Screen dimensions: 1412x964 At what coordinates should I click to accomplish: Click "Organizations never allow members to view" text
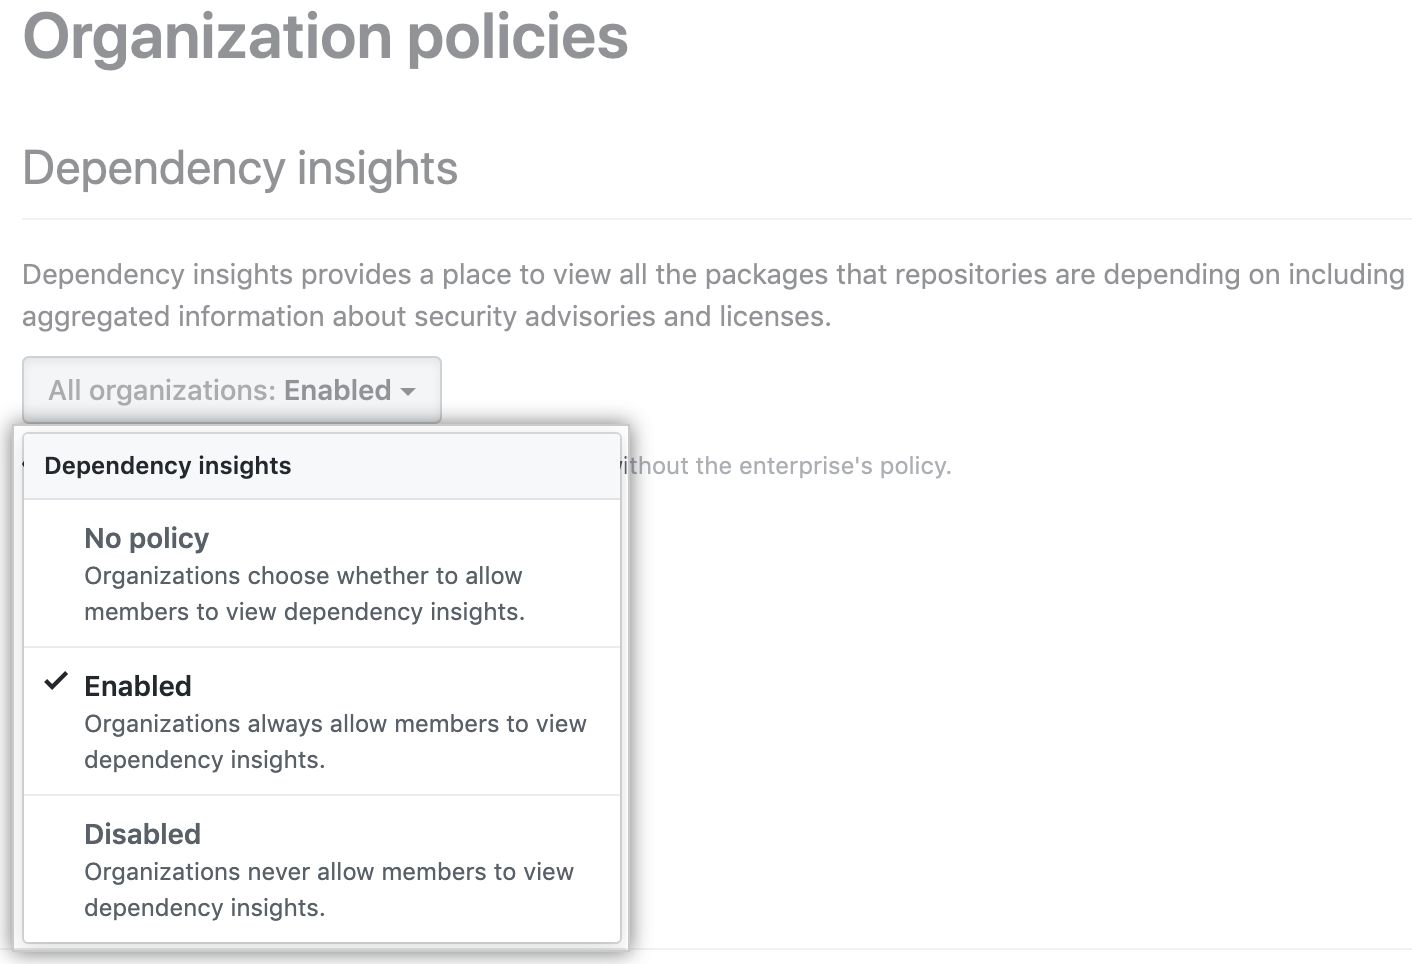pos(329,872)
